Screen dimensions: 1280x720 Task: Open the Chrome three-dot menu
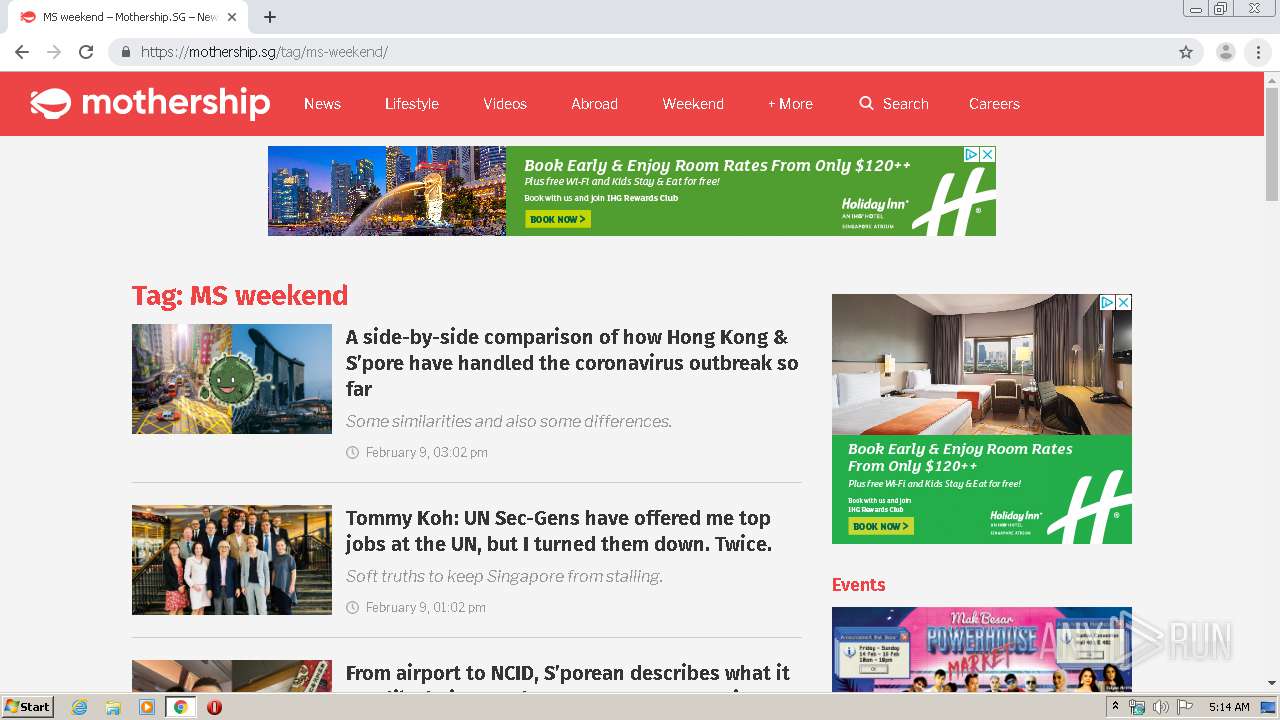pyautogui.click(x=1258, y=52)
